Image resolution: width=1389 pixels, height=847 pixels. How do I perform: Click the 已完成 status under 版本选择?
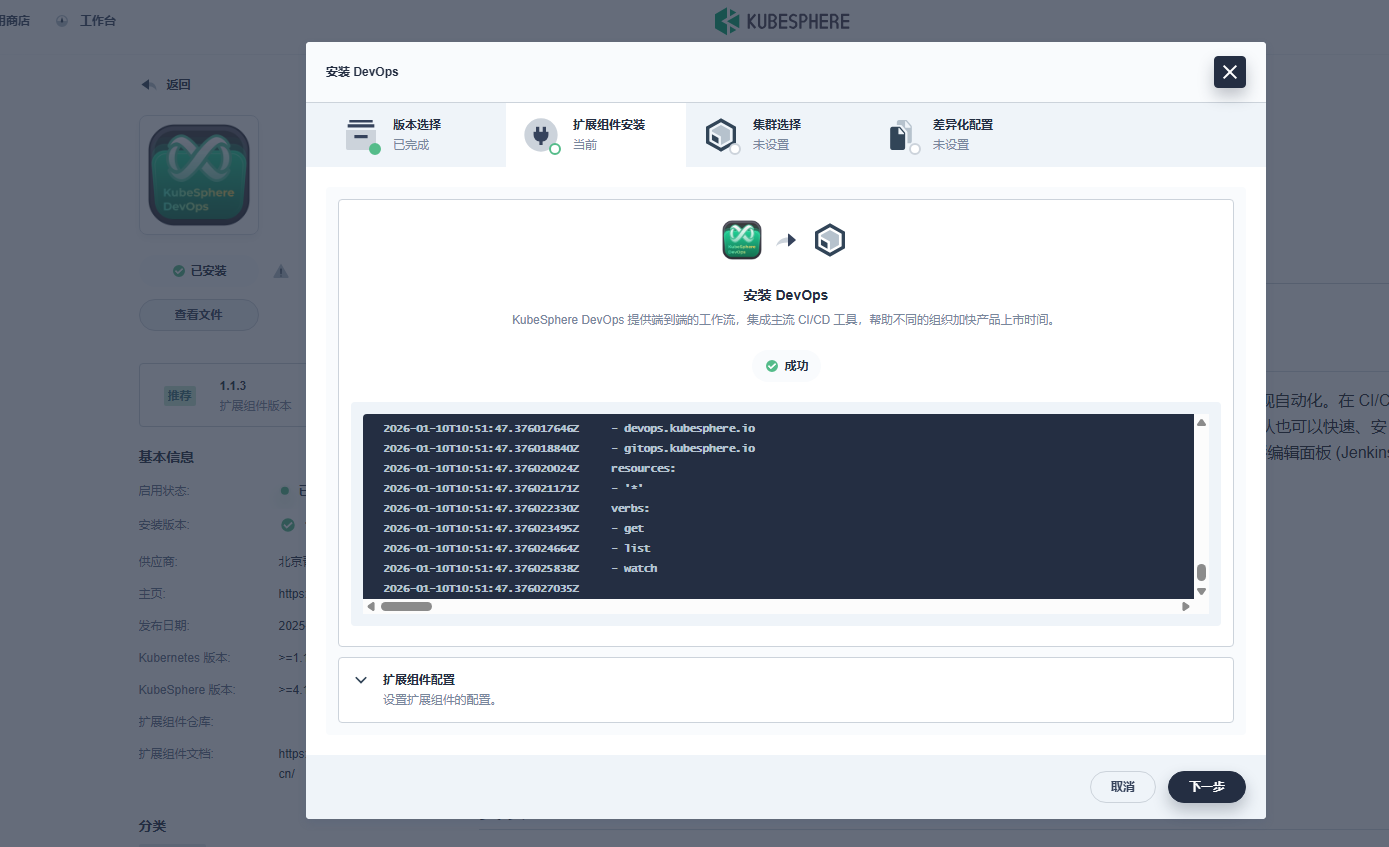point(411,145)
